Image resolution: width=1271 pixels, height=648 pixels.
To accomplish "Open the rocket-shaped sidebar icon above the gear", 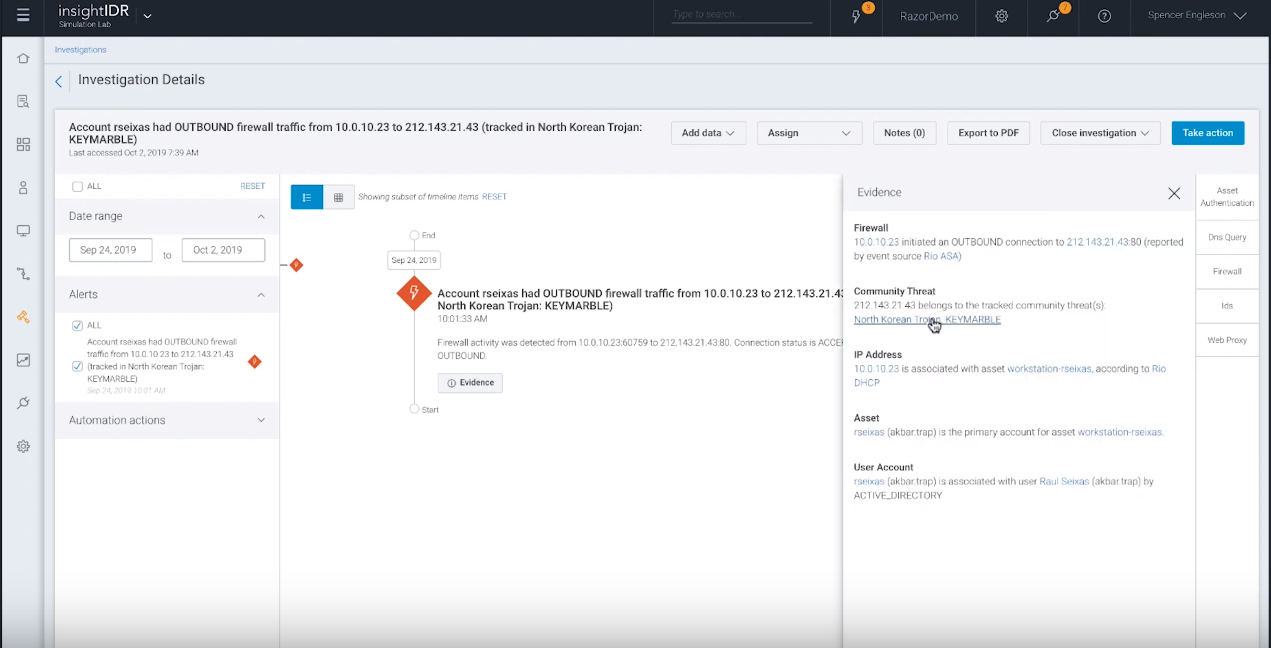I will click(23, 403).
